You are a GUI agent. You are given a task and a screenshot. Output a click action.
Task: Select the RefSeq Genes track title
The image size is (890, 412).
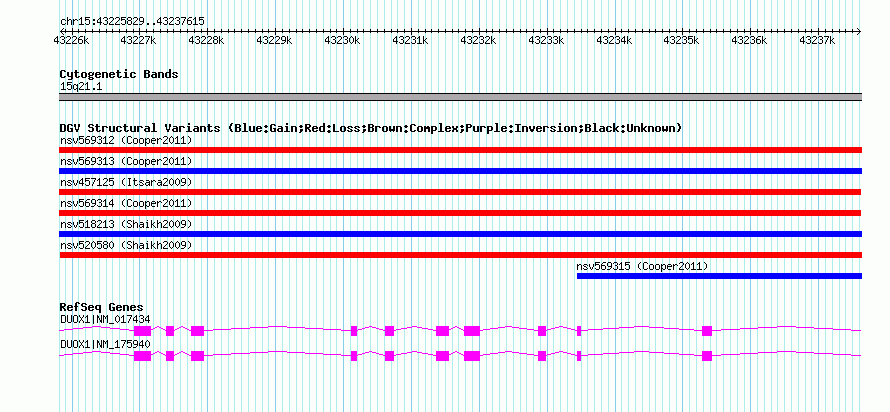(102, 308)
